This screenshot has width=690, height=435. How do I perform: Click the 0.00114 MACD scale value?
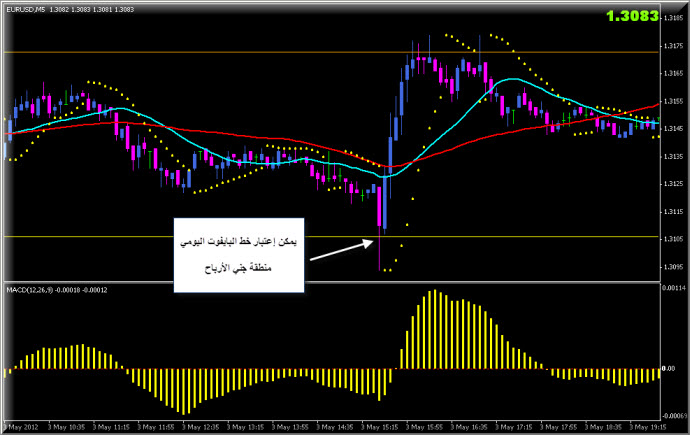click(674, 288)
